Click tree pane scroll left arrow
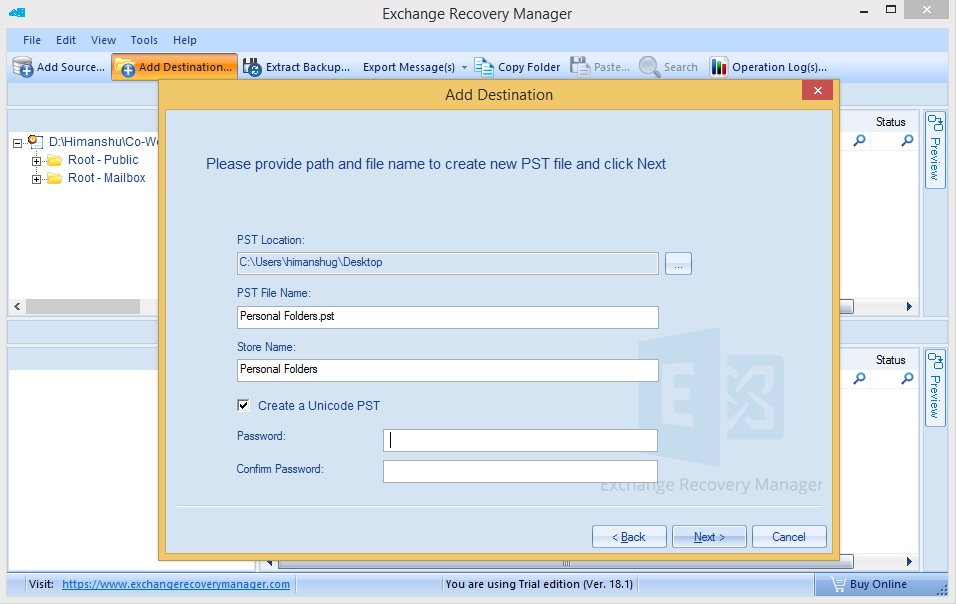This screenshot has width=956, height=604. (x=17, y=306)
